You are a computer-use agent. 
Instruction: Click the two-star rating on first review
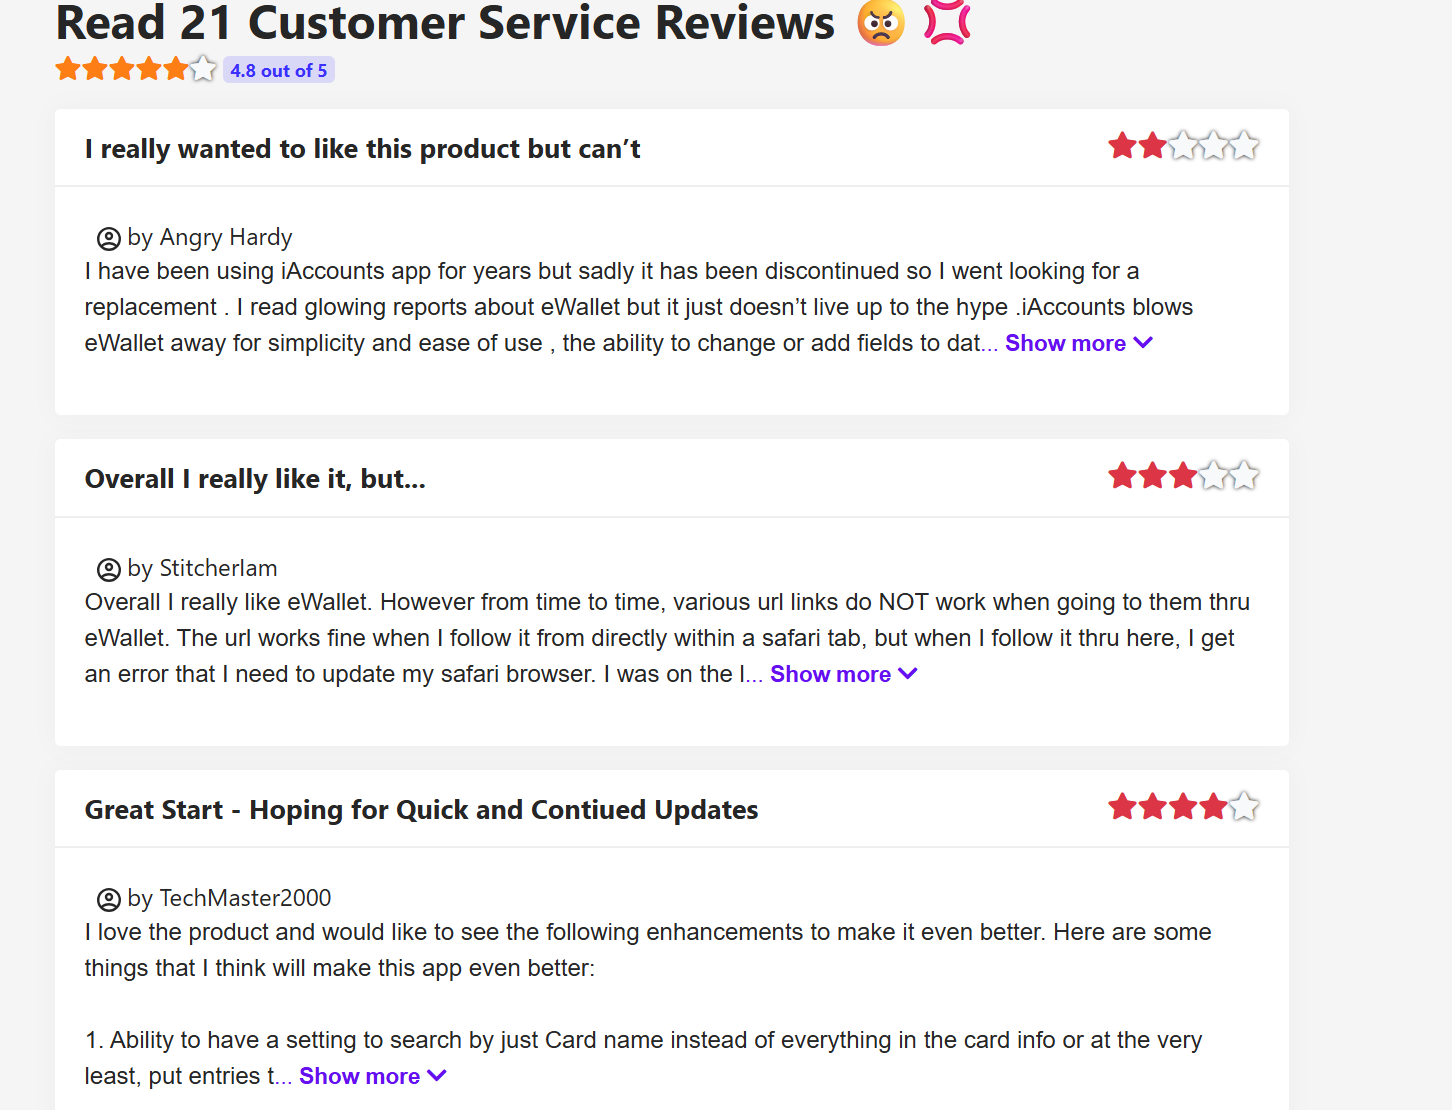1183,147
